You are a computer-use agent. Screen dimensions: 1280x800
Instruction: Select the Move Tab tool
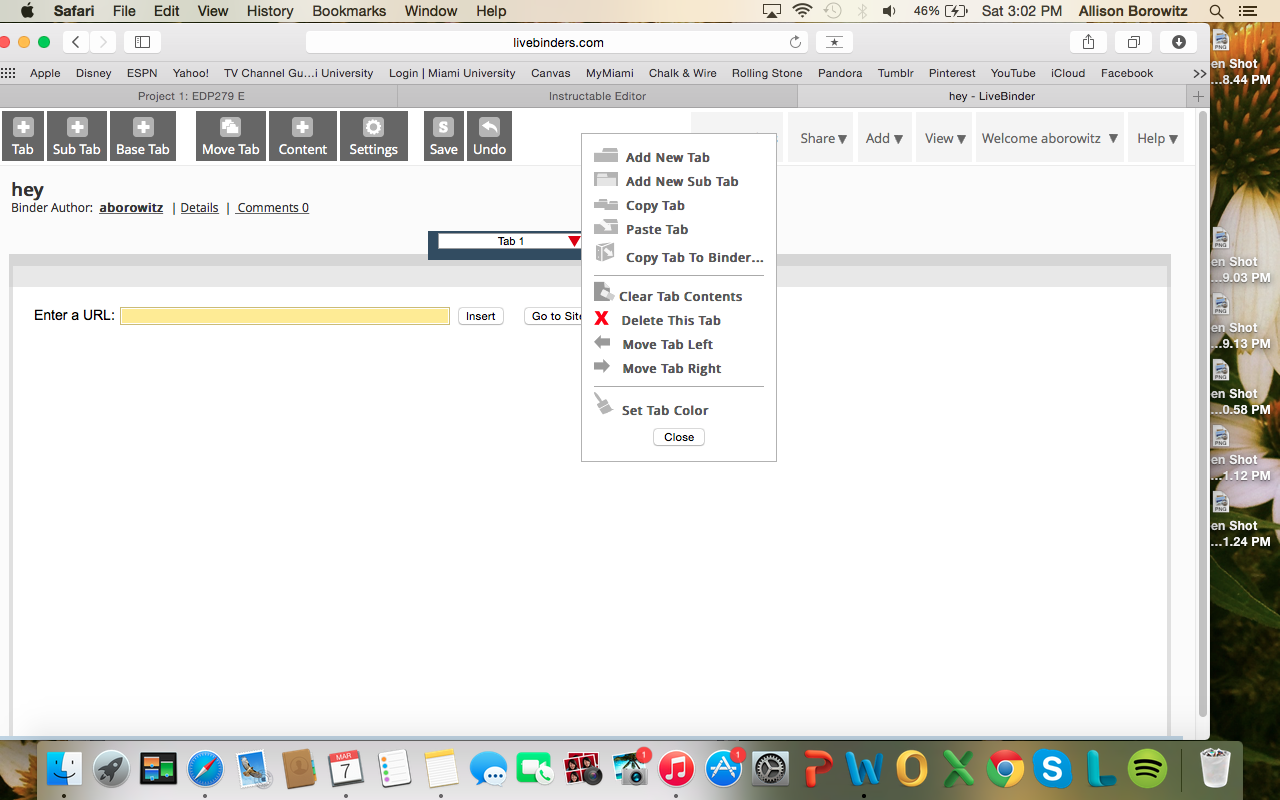pyautogui.click(x=230, y=135)
